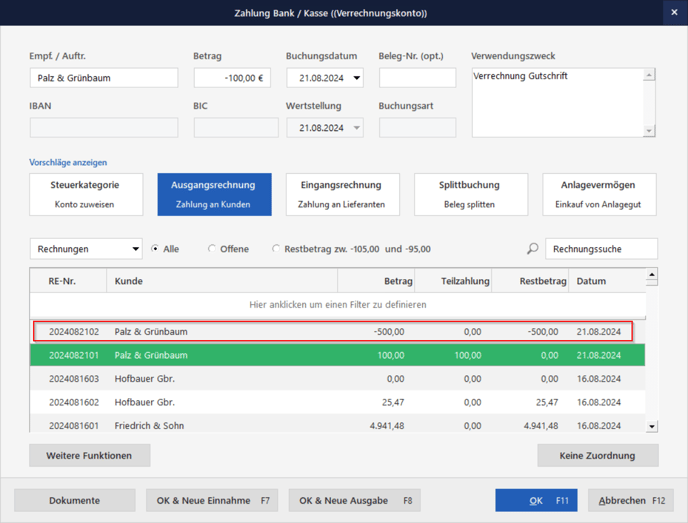
Task: Open the Buchungsdatum date dropdown
Action: tap(357, 78)
